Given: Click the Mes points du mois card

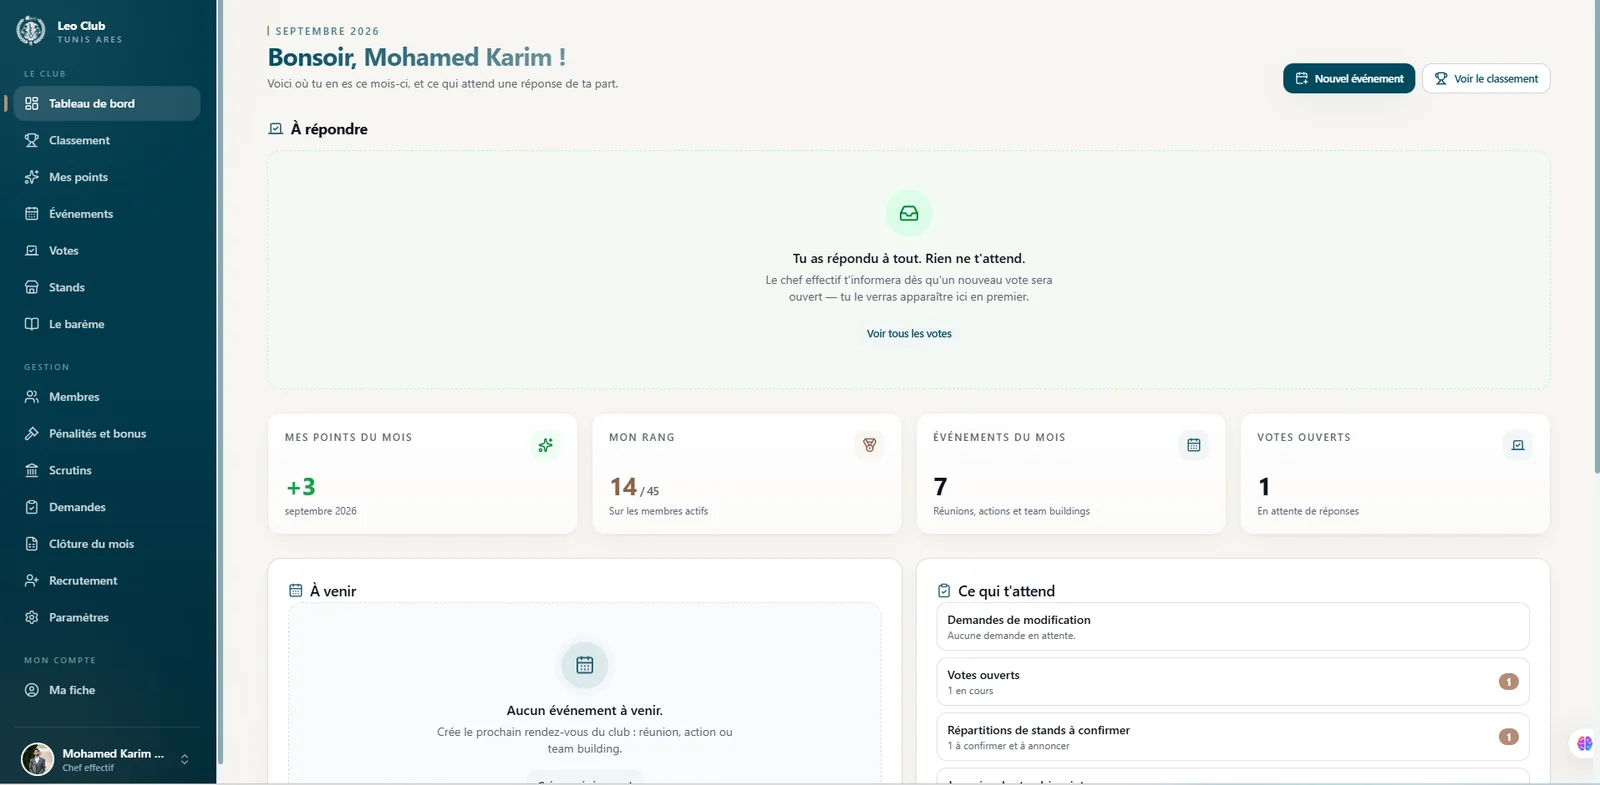Looking at the screenshot, I should (422, 474).
